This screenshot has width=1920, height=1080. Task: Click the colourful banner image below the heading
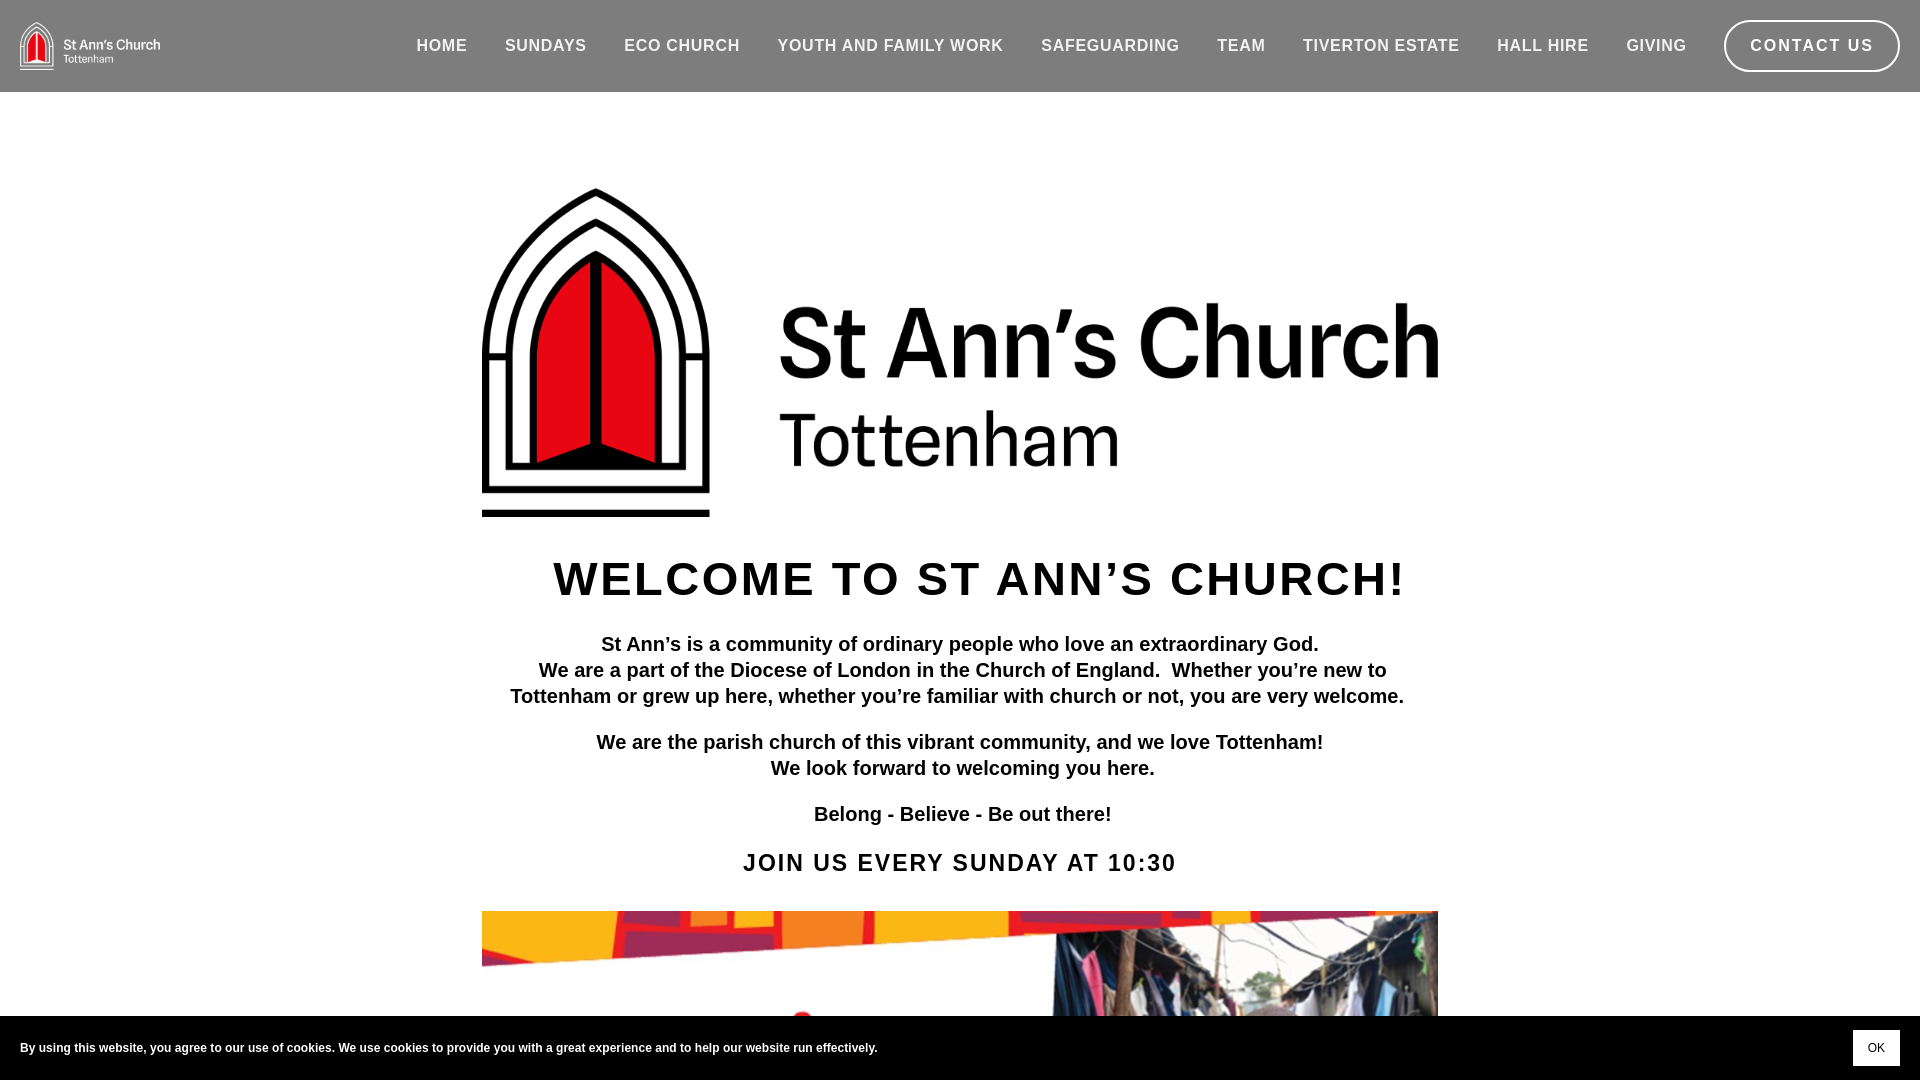pyautogui.click(x=960, y=964)
